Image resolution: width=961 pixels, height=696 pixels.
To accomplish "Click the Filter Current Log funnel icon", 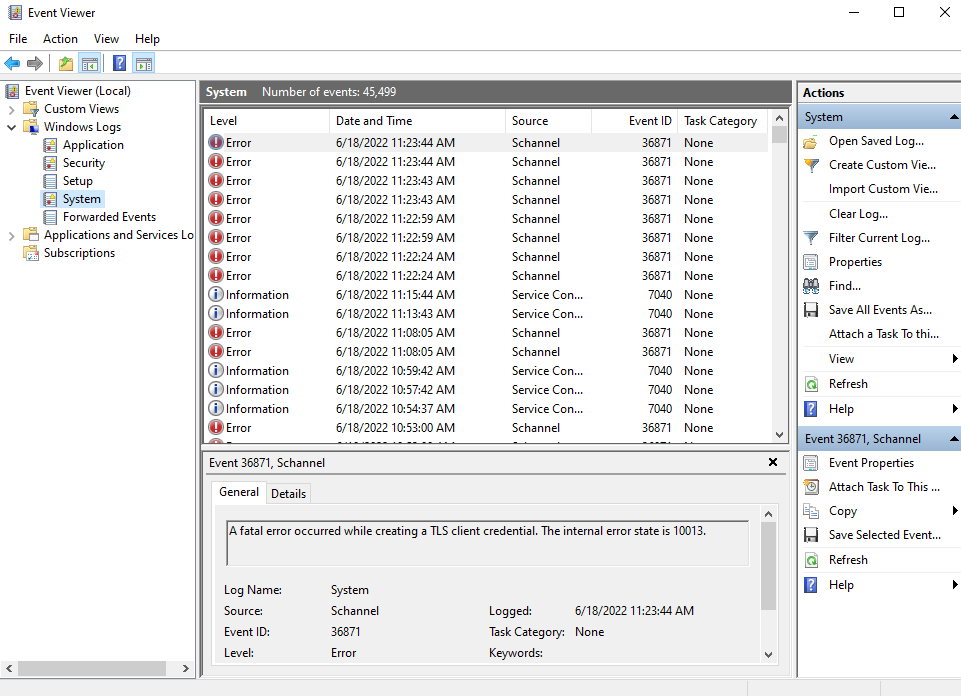I will click(x=811, y=238).
